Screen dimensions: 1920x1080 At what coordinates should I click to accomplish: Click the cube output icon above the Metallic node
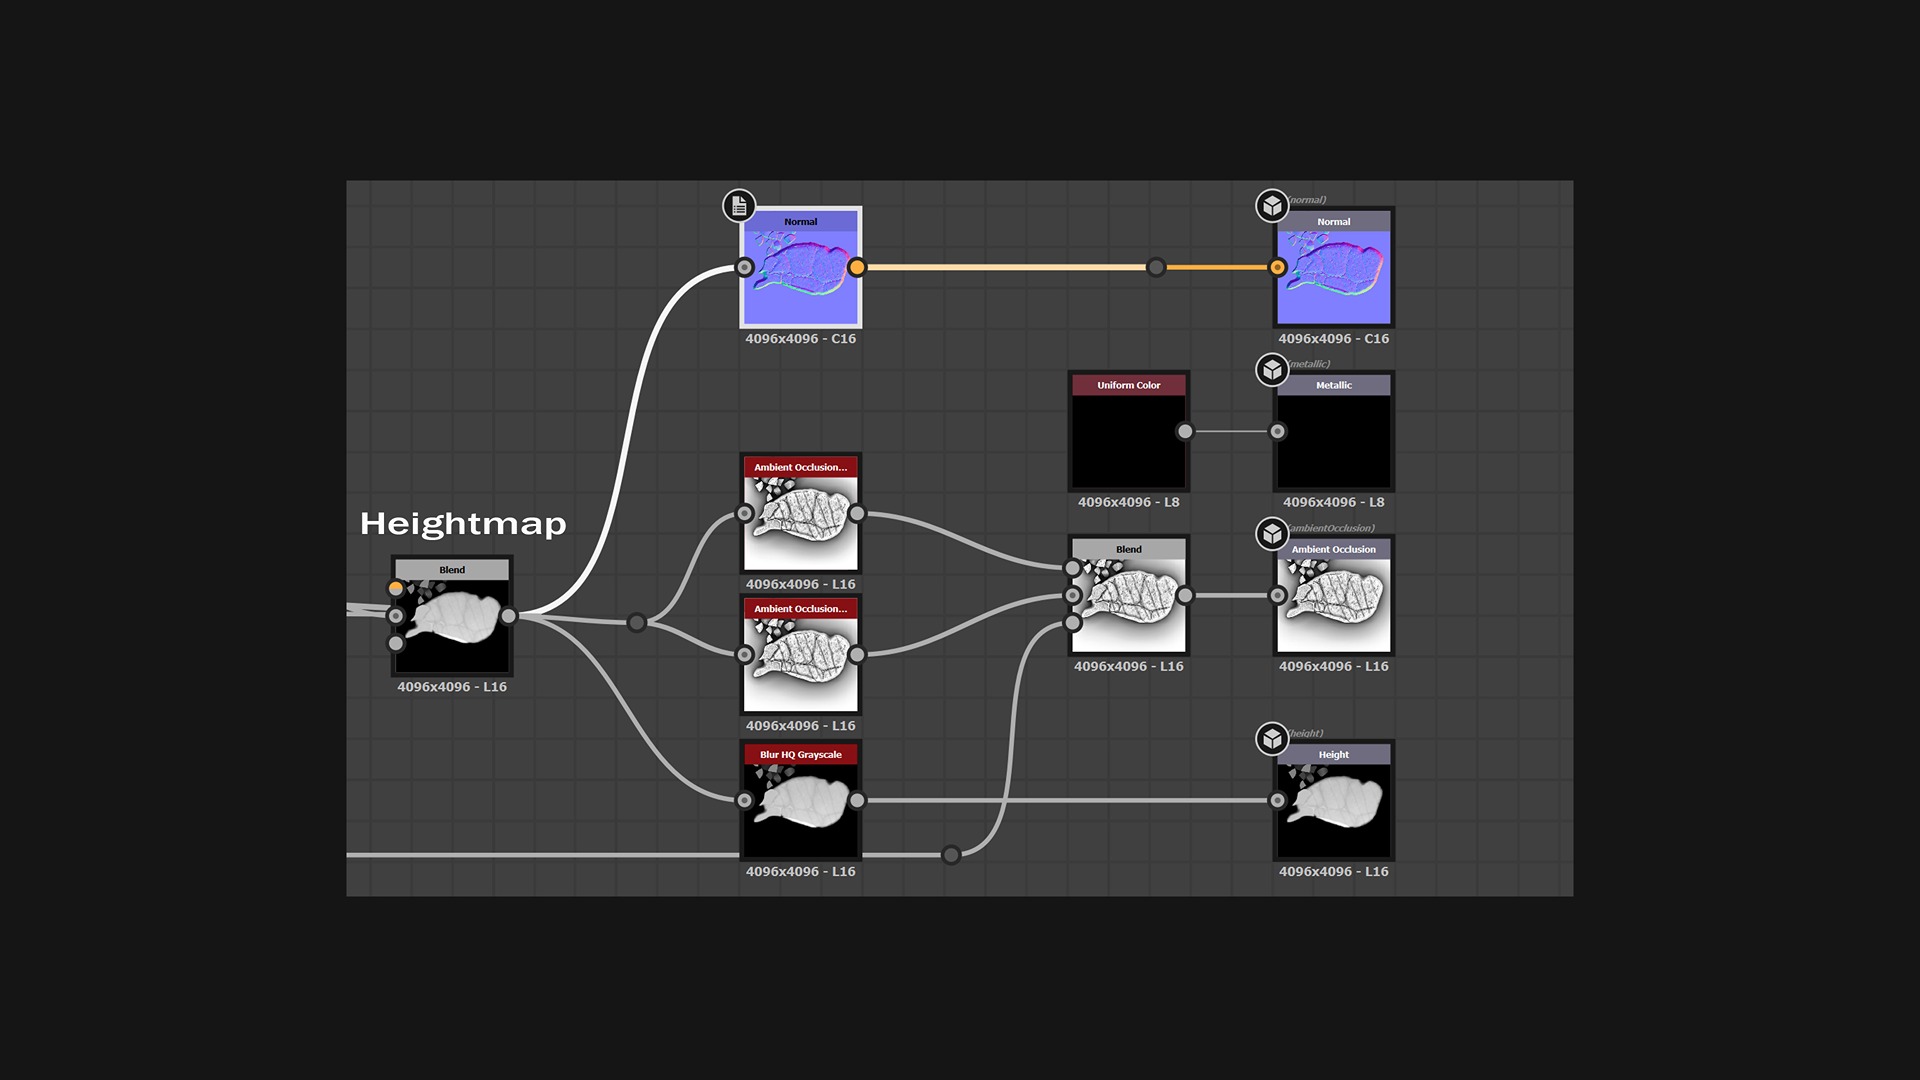(x=1272, y=370)
